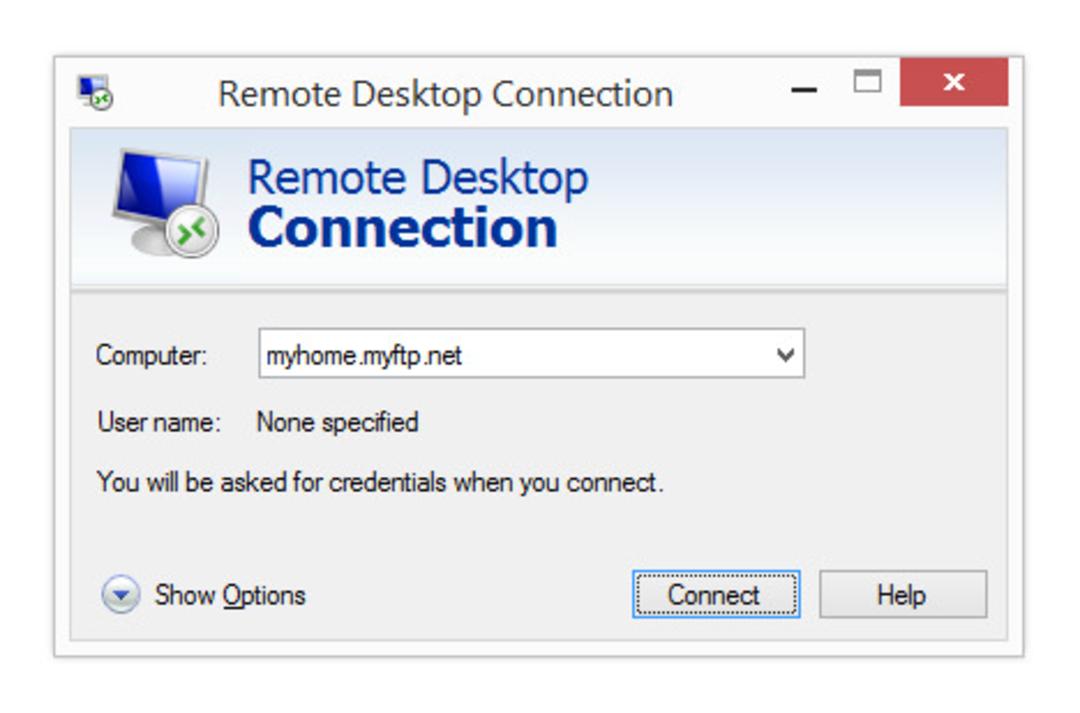Viewport: 1080px width, 713px height.
Task: Click the light-blue Remote Desktop banner heading
Action: 417,179
